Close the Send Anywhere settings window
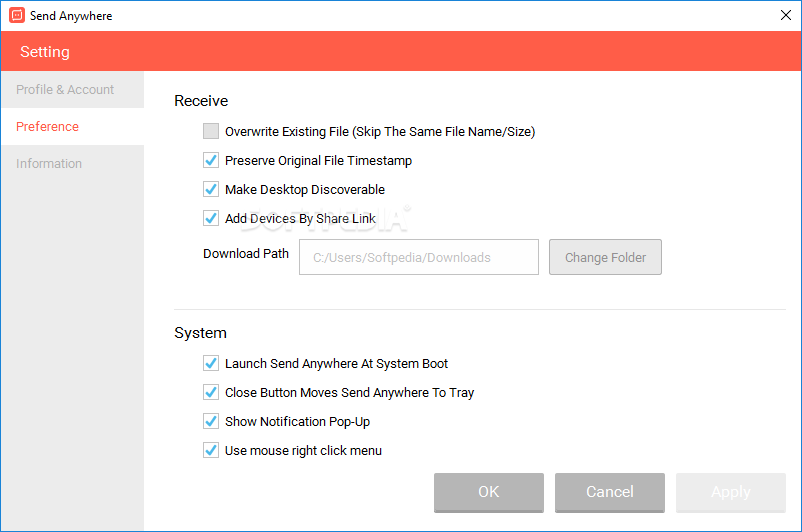 tap(786, 15)
